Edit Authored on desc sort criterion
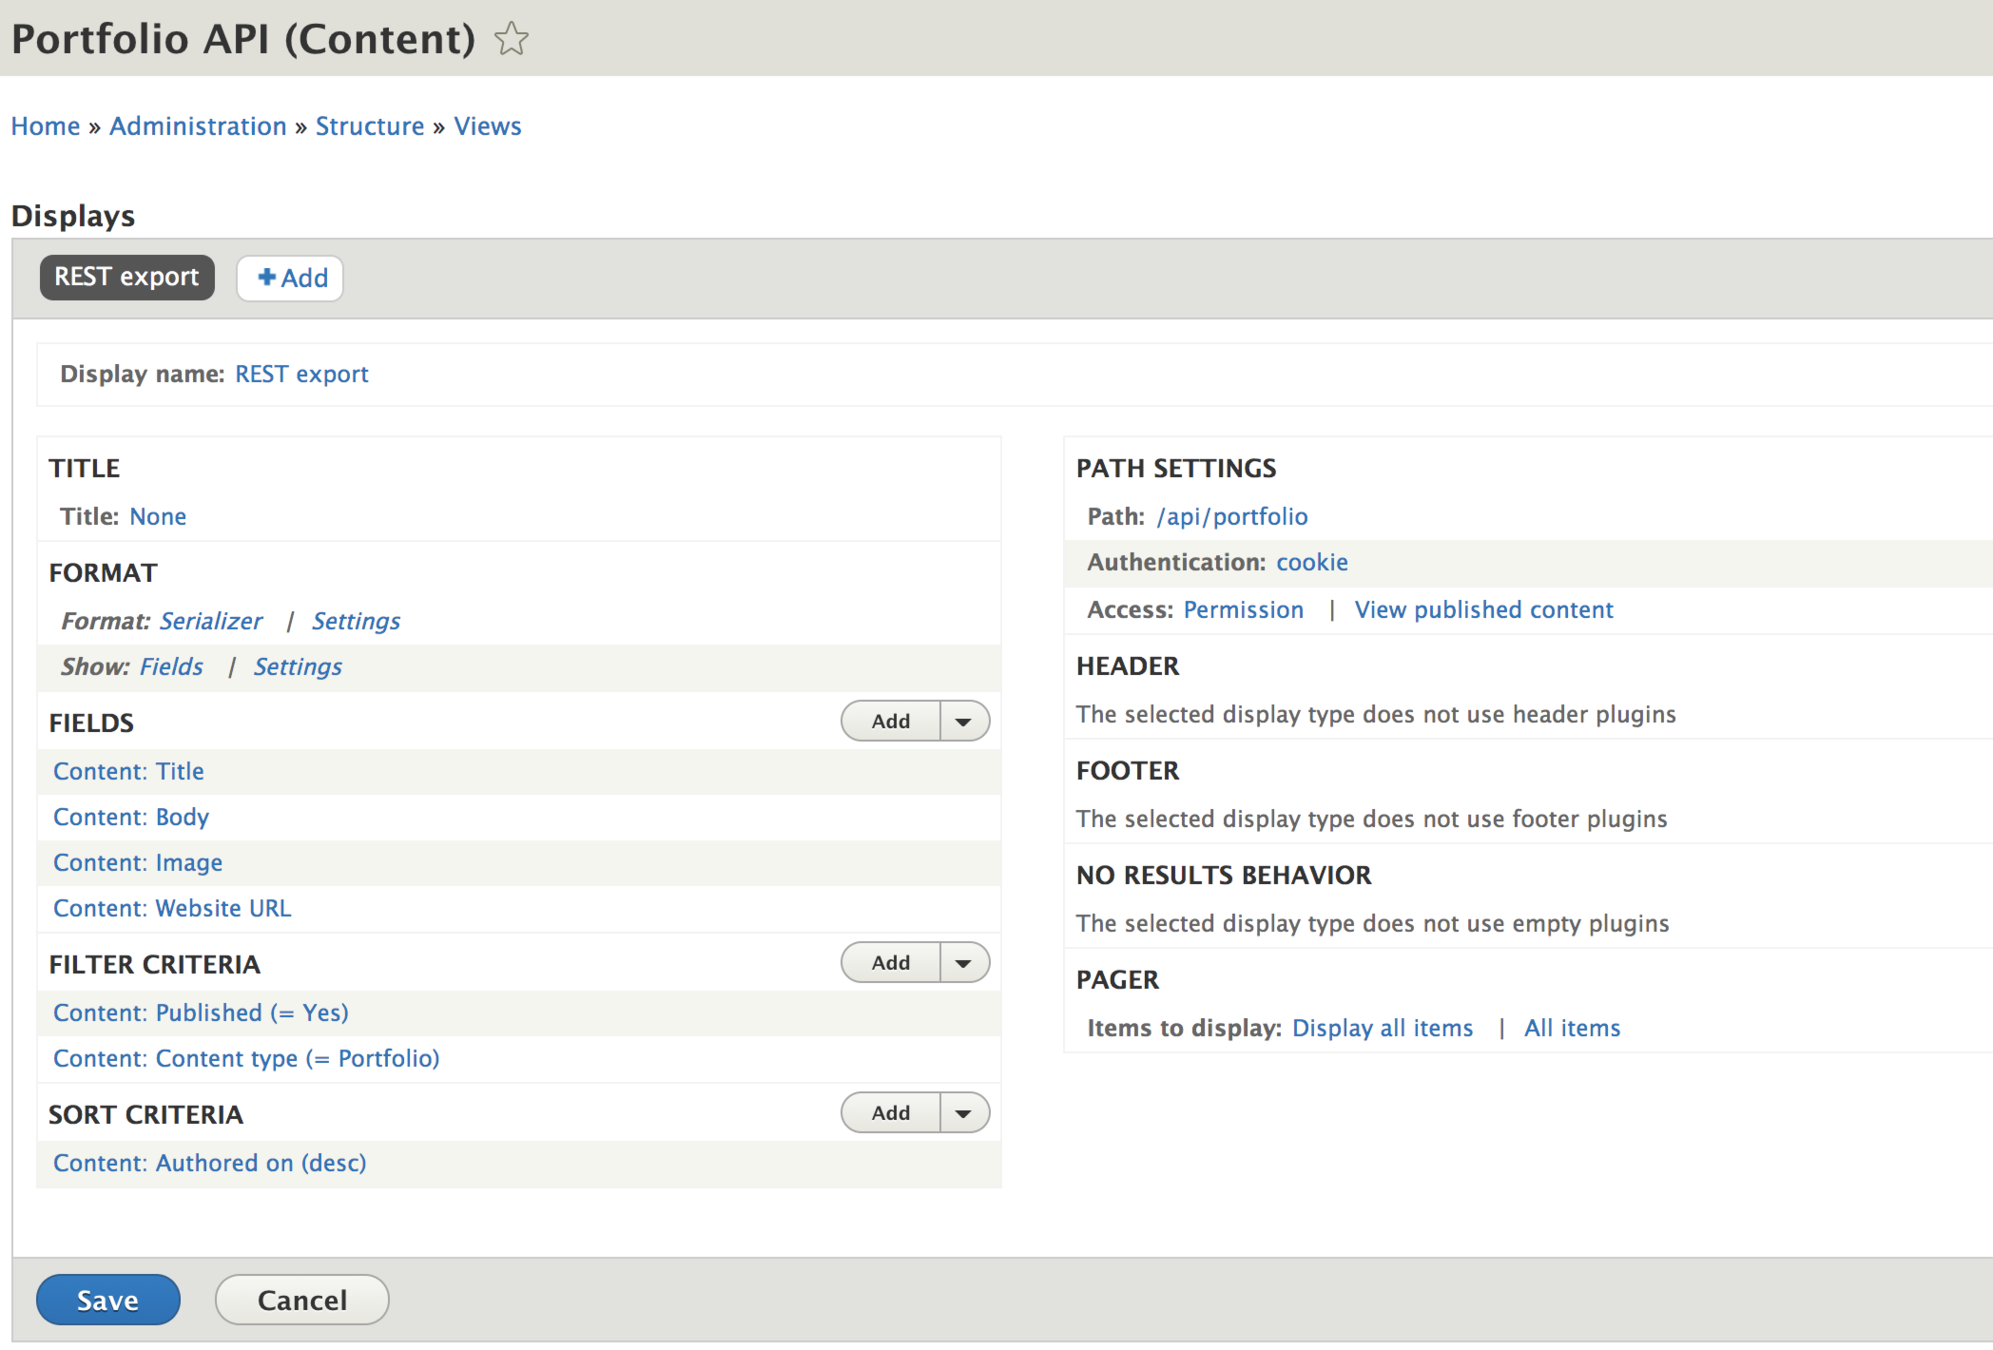1993x1350 pixels. [210, 1163]
